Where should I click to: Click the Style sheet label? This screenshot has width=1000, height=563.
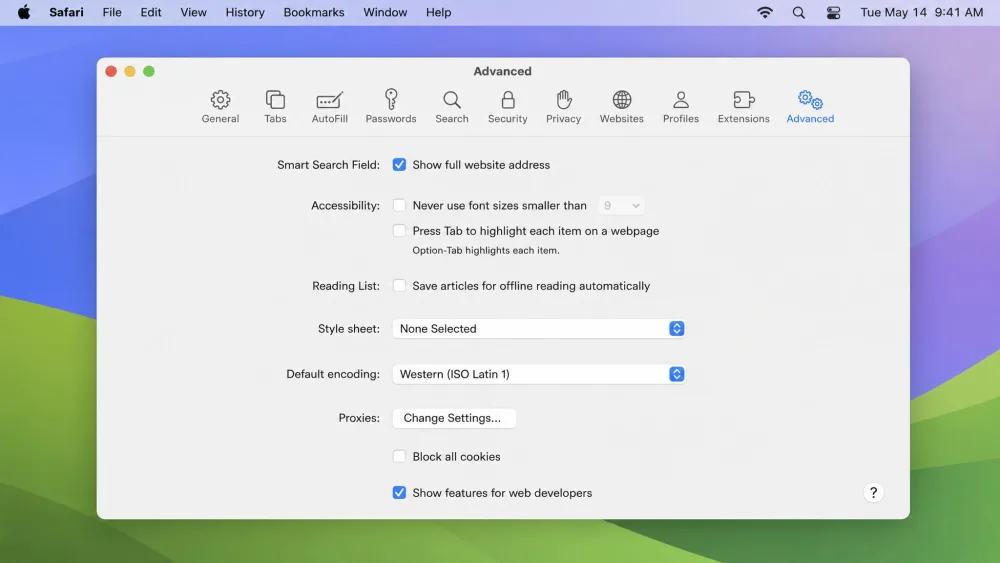pyautogui.click(x=349, y=328)
